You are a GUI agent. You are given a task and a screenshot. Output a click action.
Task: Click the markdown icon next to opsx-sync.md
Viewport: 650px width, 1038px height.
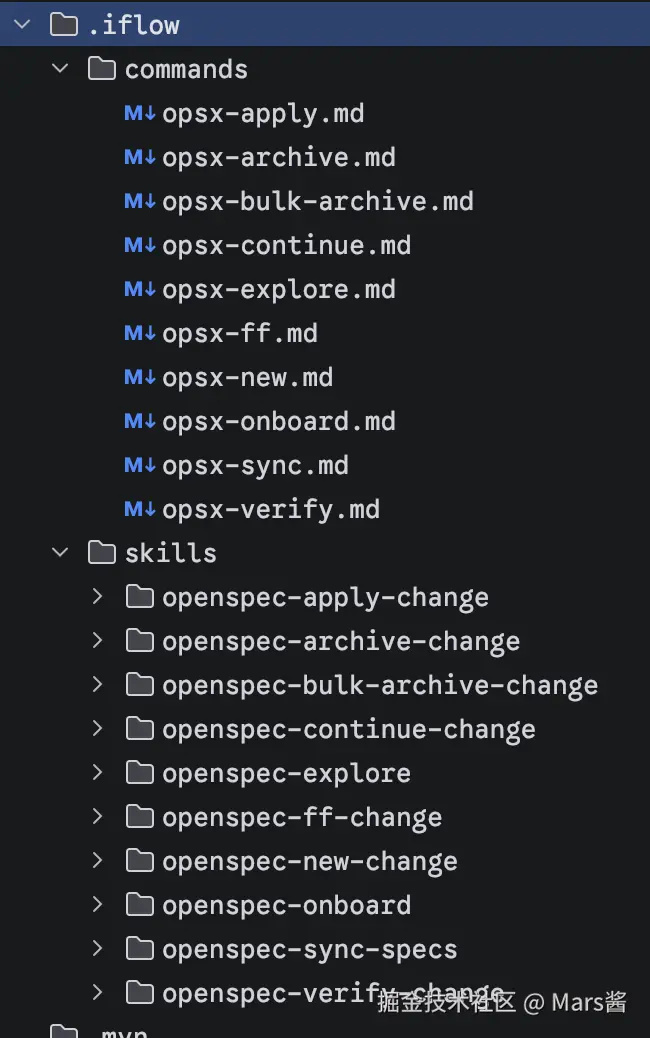click(x=139, y=465)
